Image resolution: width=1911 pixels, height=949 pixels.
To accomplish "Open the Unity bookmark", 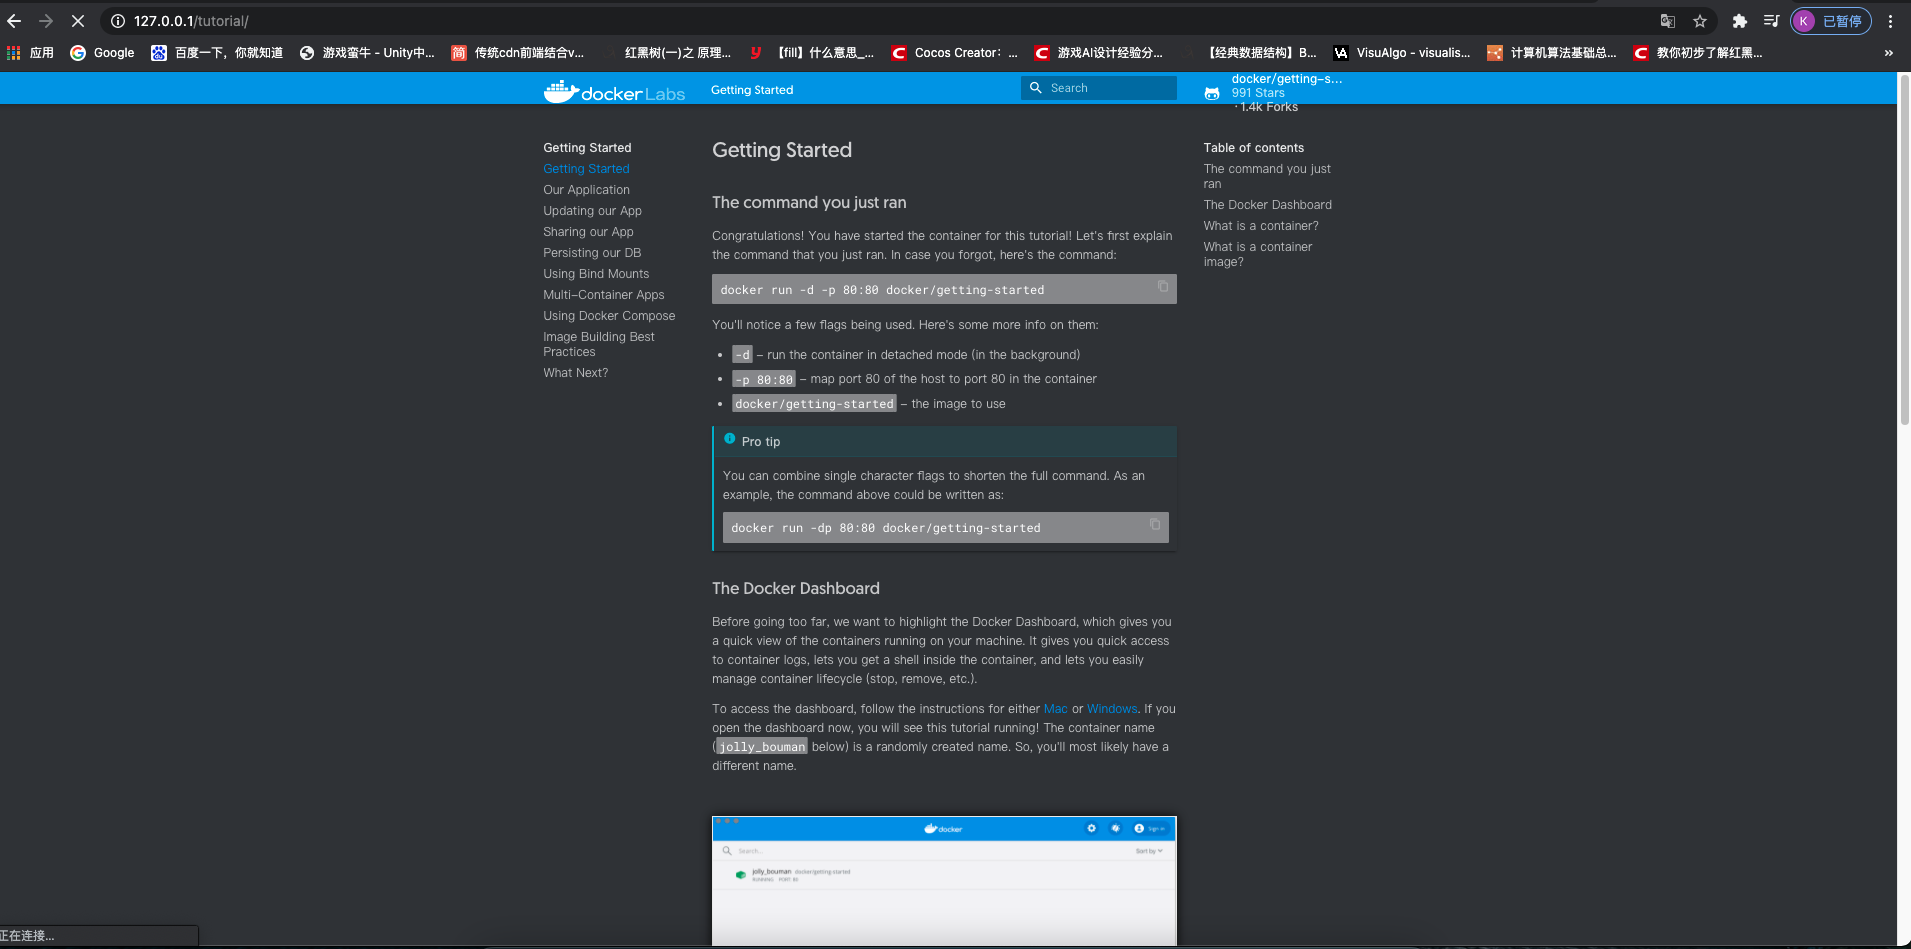I will (x=367, y=53).
